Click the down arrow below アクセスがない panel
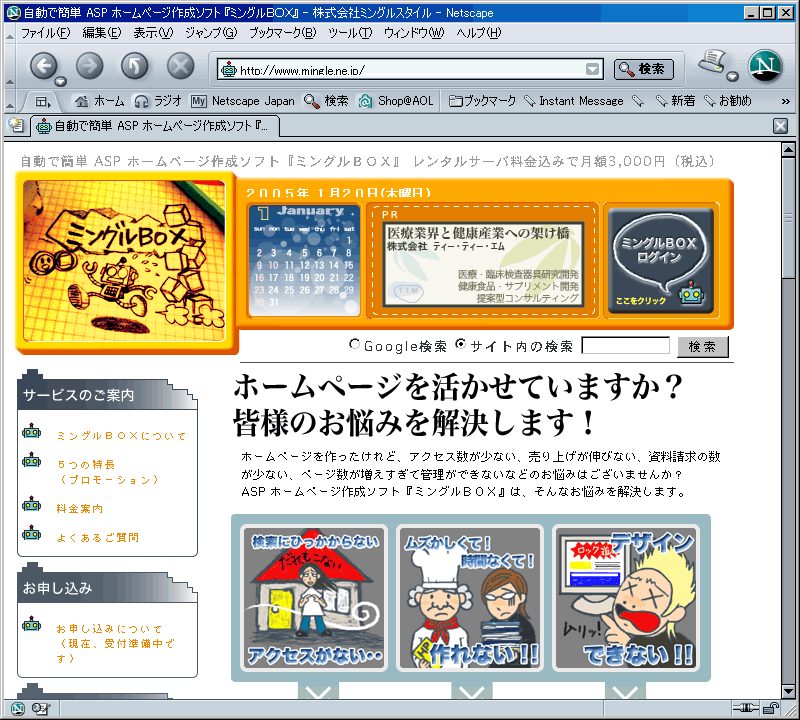 pyautogui.click(x=318, y=691)
